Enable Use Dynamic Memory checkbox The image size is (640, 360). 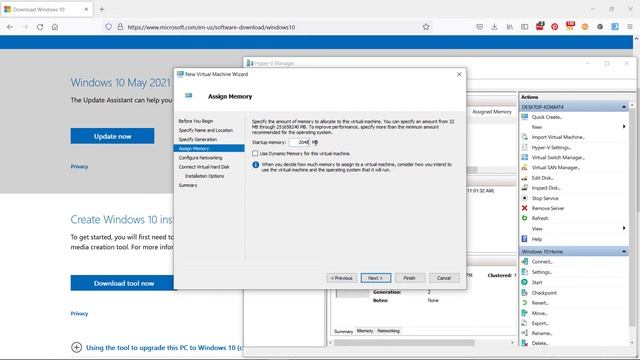coord(255,153)
